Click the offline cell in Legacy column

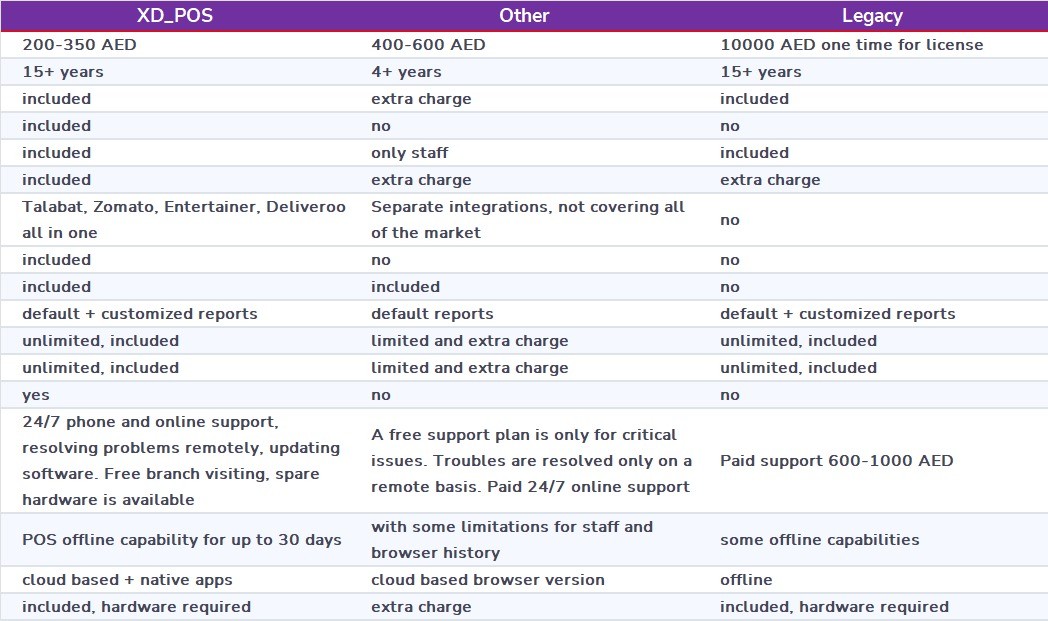(746, 580)
